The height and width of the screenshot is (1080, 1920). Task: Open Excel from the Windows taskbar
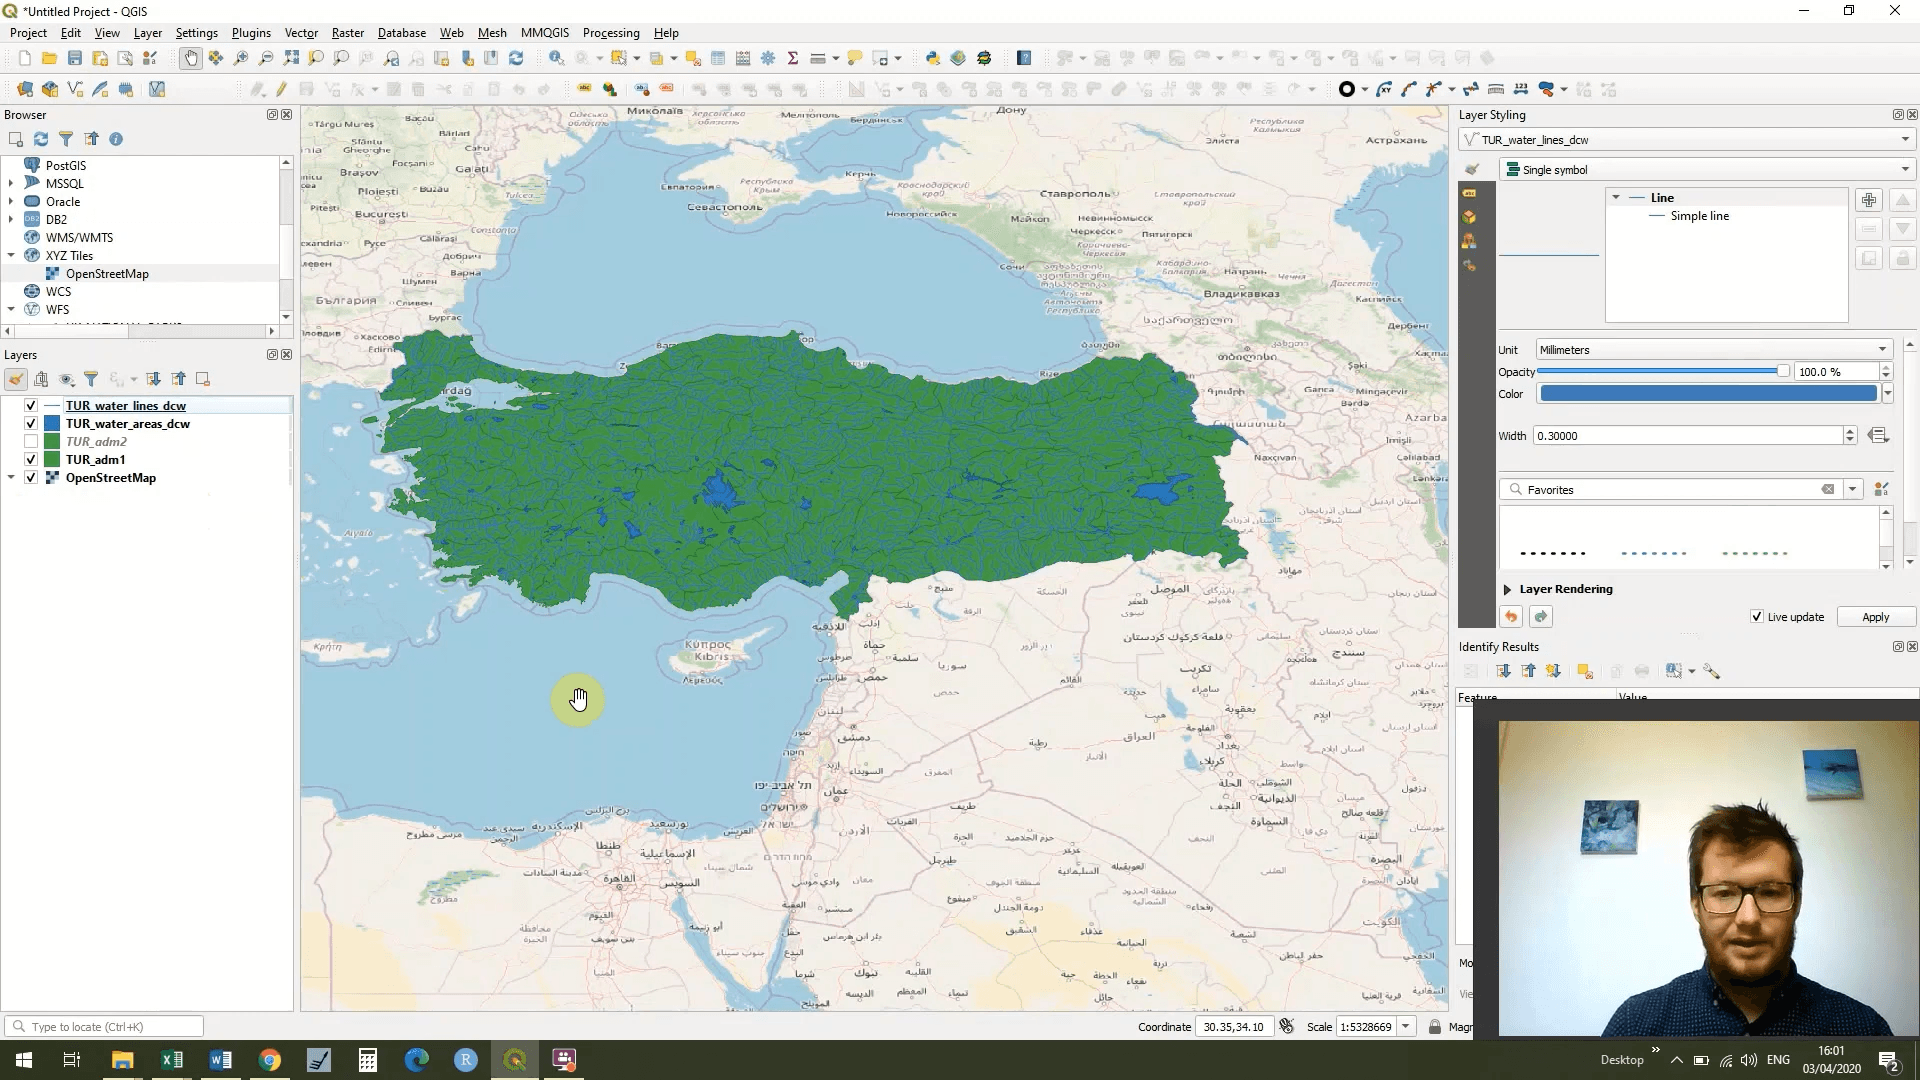coord(172,1060)
